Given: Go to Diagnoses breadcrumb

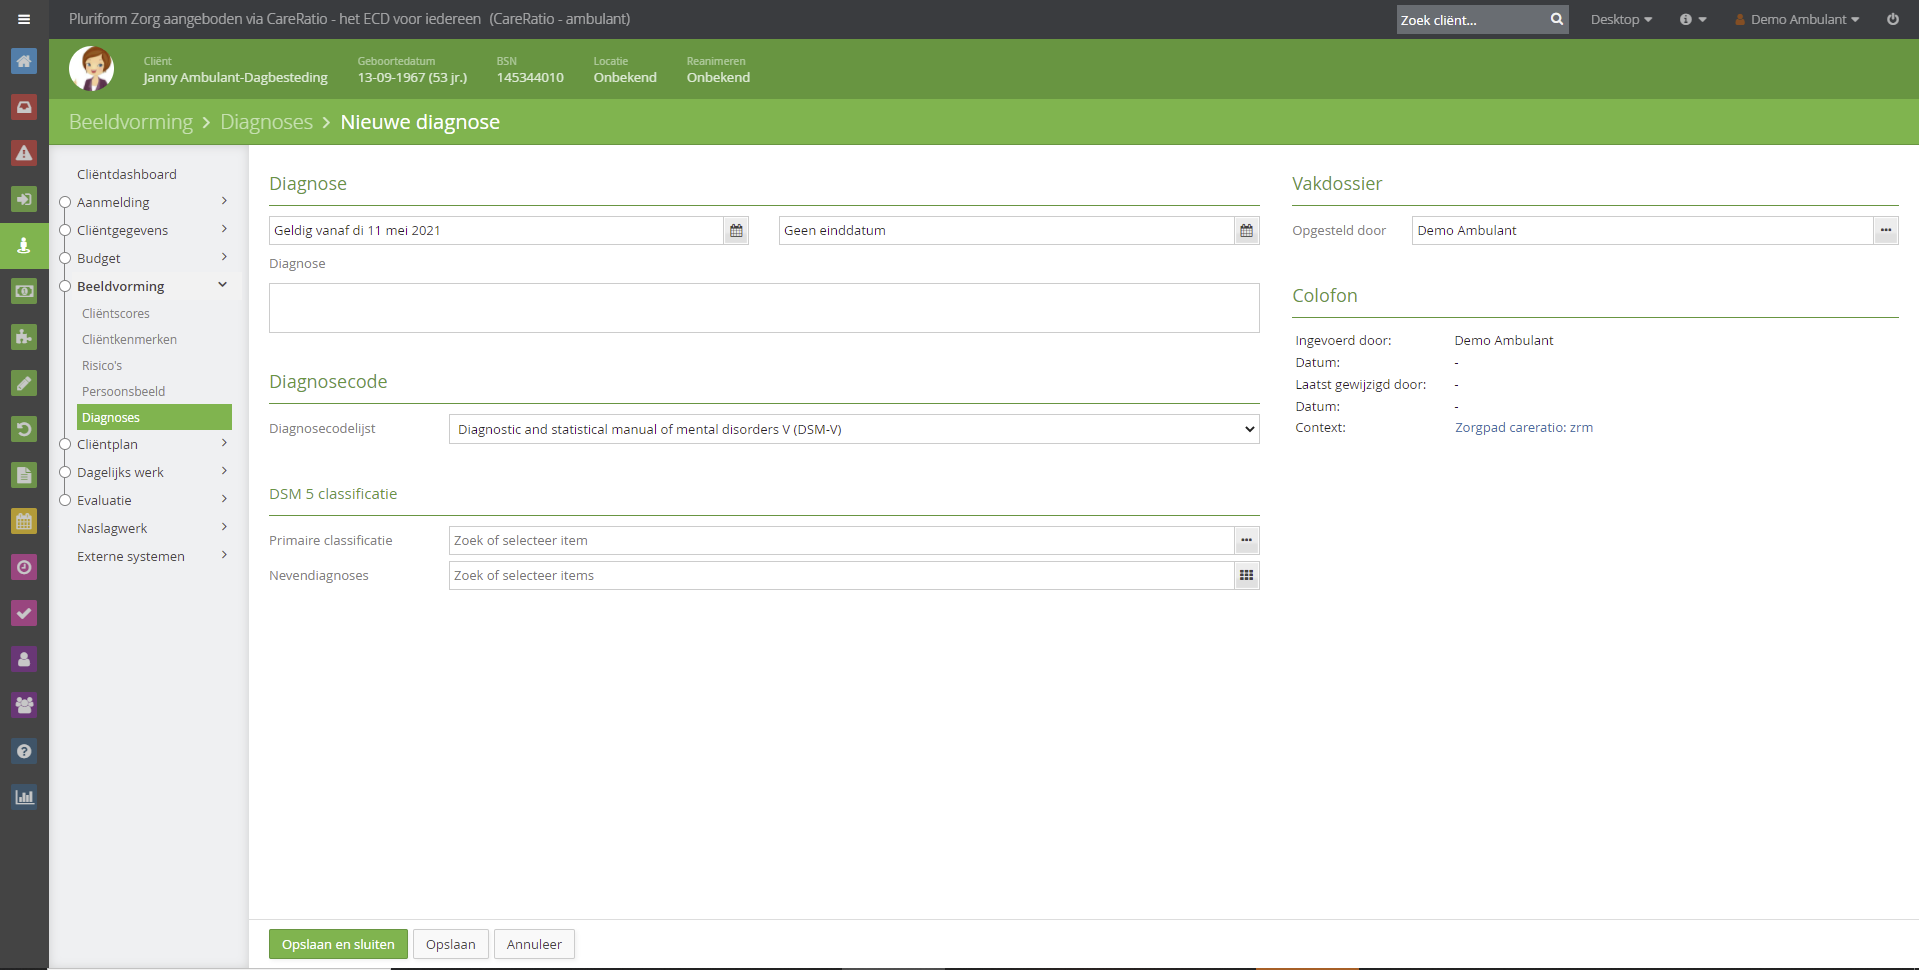Looking at the screenshot, I should 266,122.
